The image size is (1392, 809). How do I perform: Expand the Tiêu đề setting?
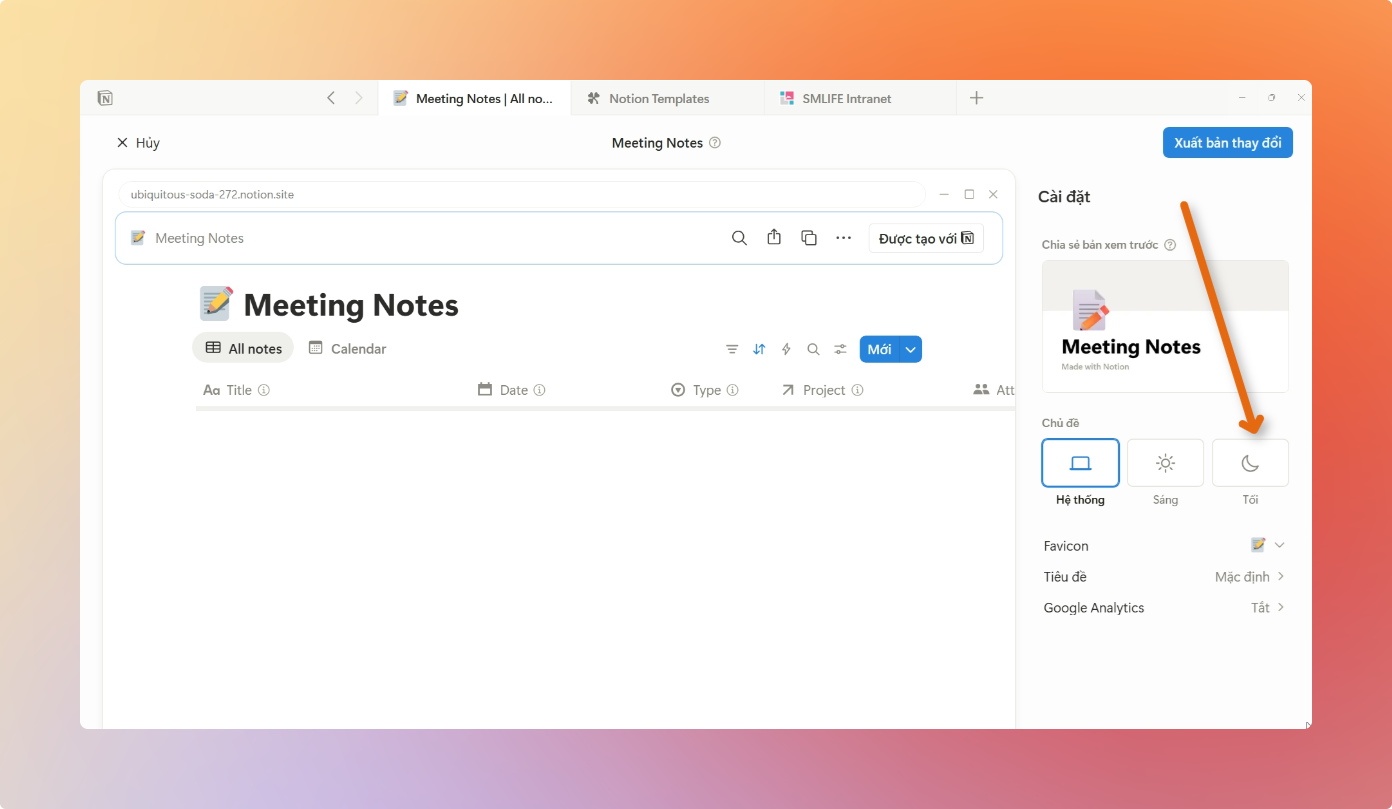(x=1250, y=577)
